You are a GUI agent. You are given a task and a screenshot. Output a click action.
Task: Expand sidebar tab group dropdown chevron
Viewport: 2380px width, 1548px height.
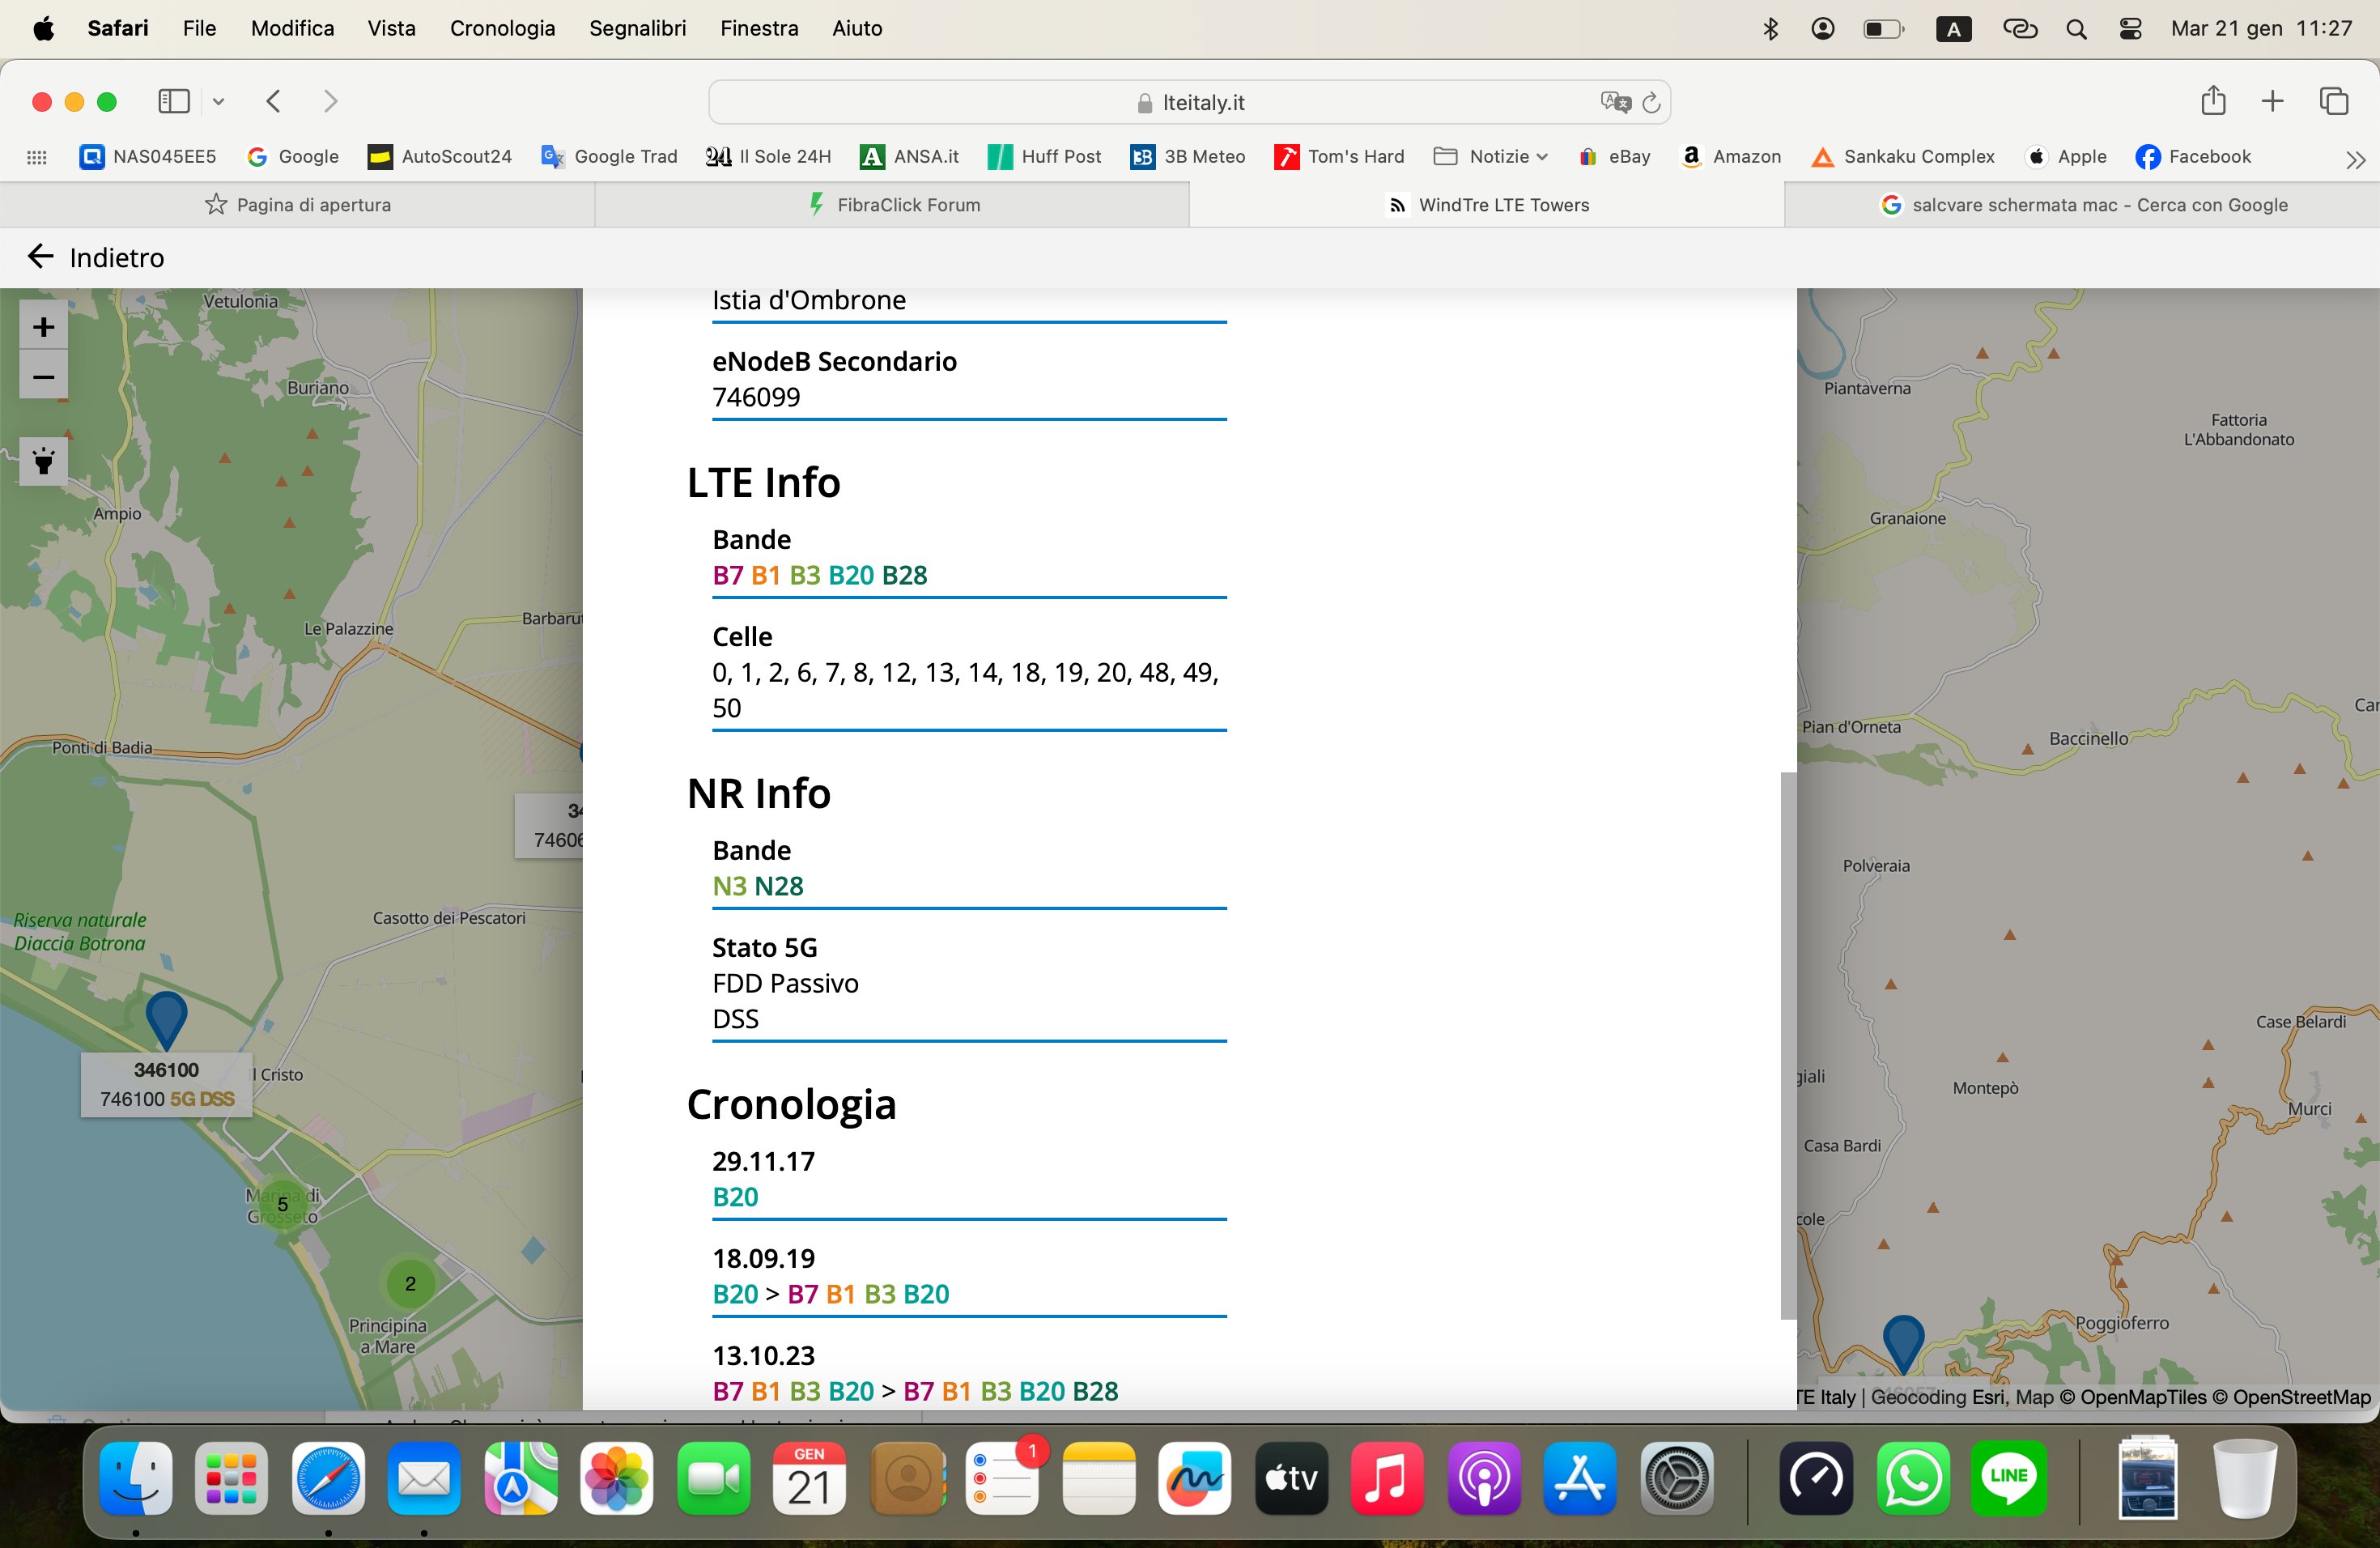[x=218, y=101]
